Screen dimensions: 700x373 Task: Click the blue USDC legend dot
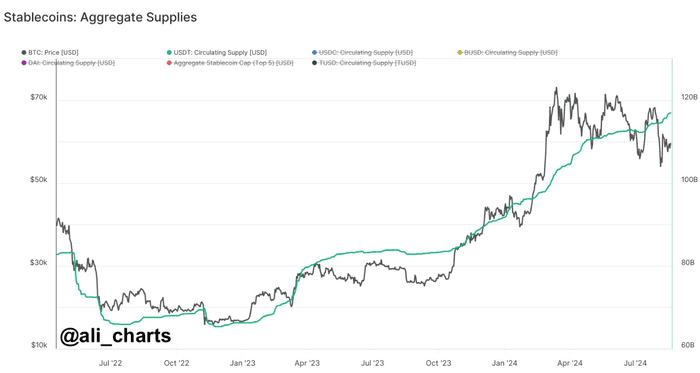point(315,53)
